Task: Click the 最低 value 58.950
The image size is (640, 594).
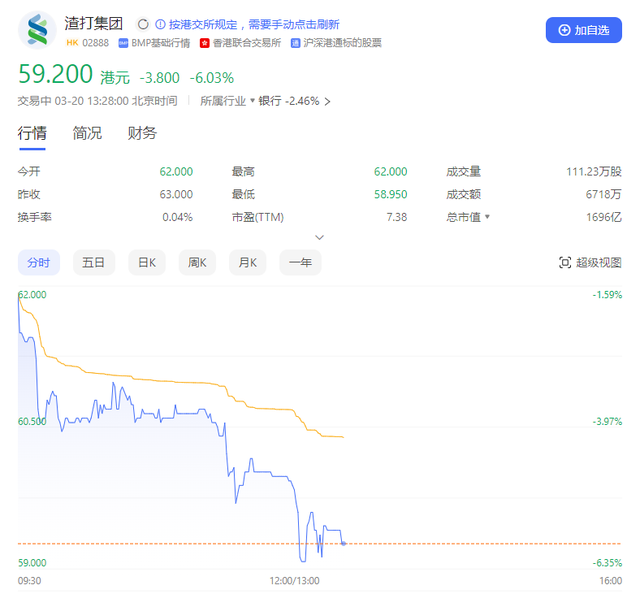Action: coord(391,194)
